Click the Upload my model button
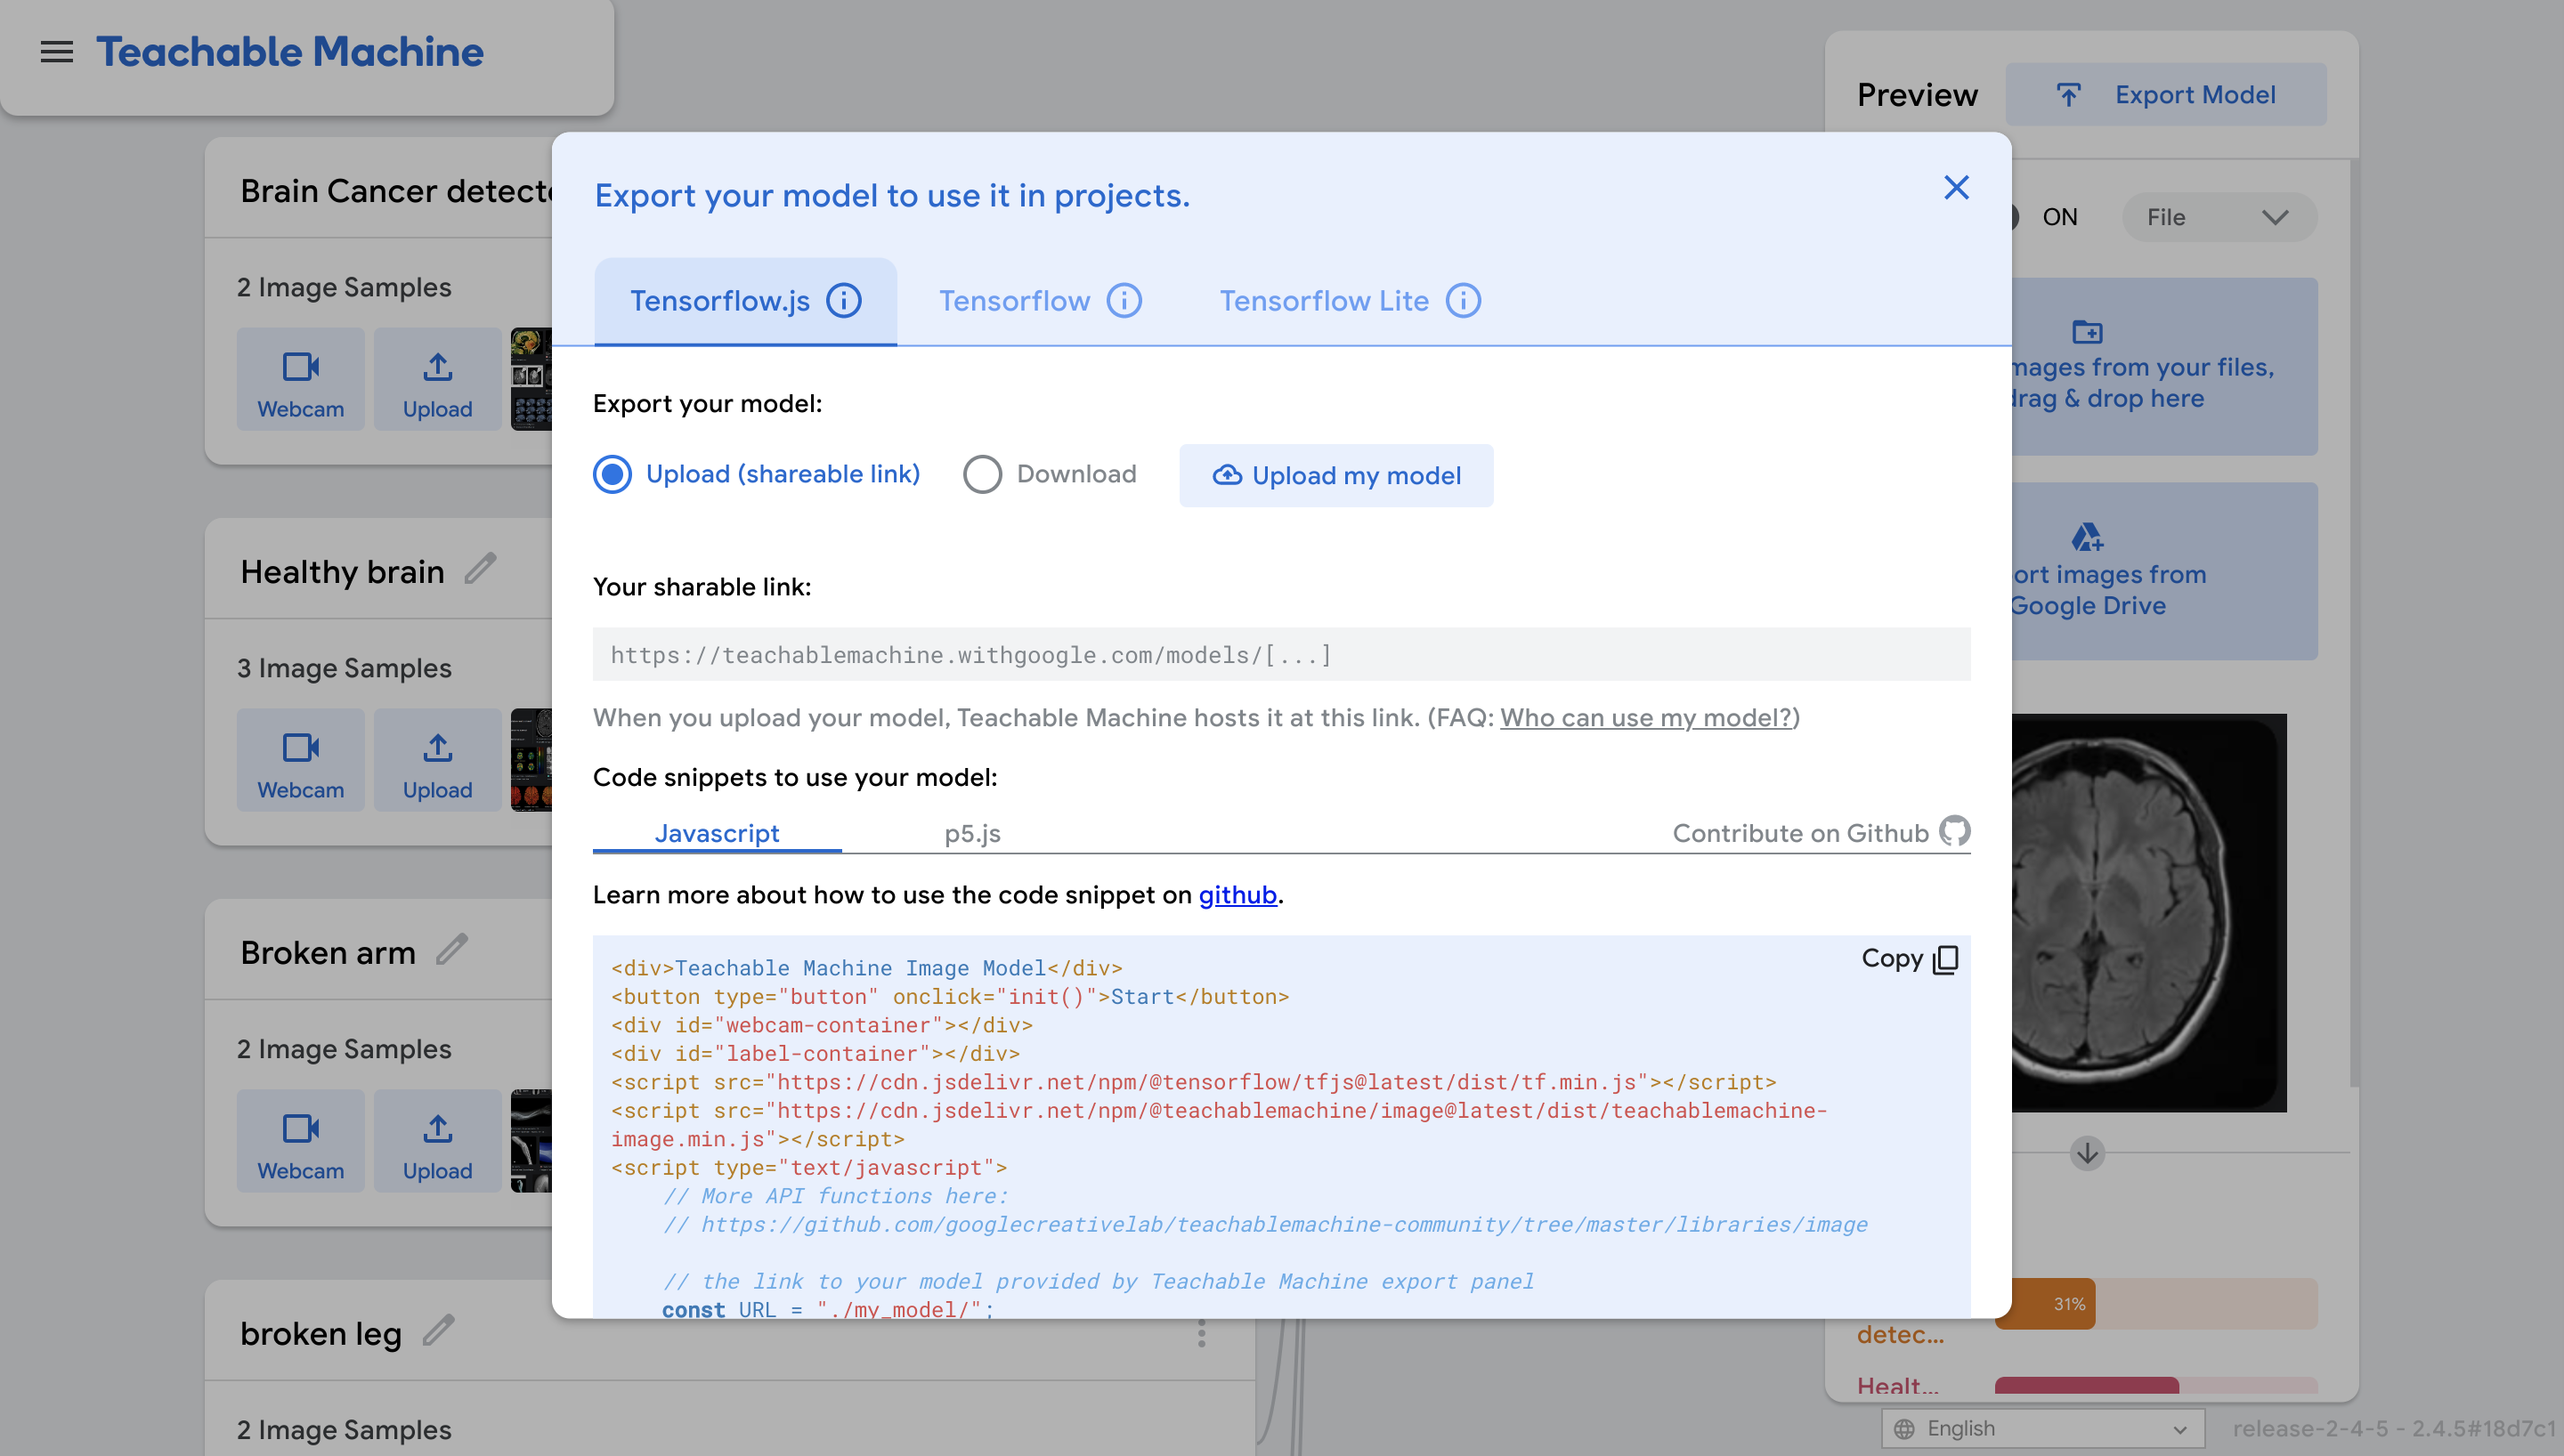2564x1456 pixels. pyautogui.click(x=1336, y=476)
